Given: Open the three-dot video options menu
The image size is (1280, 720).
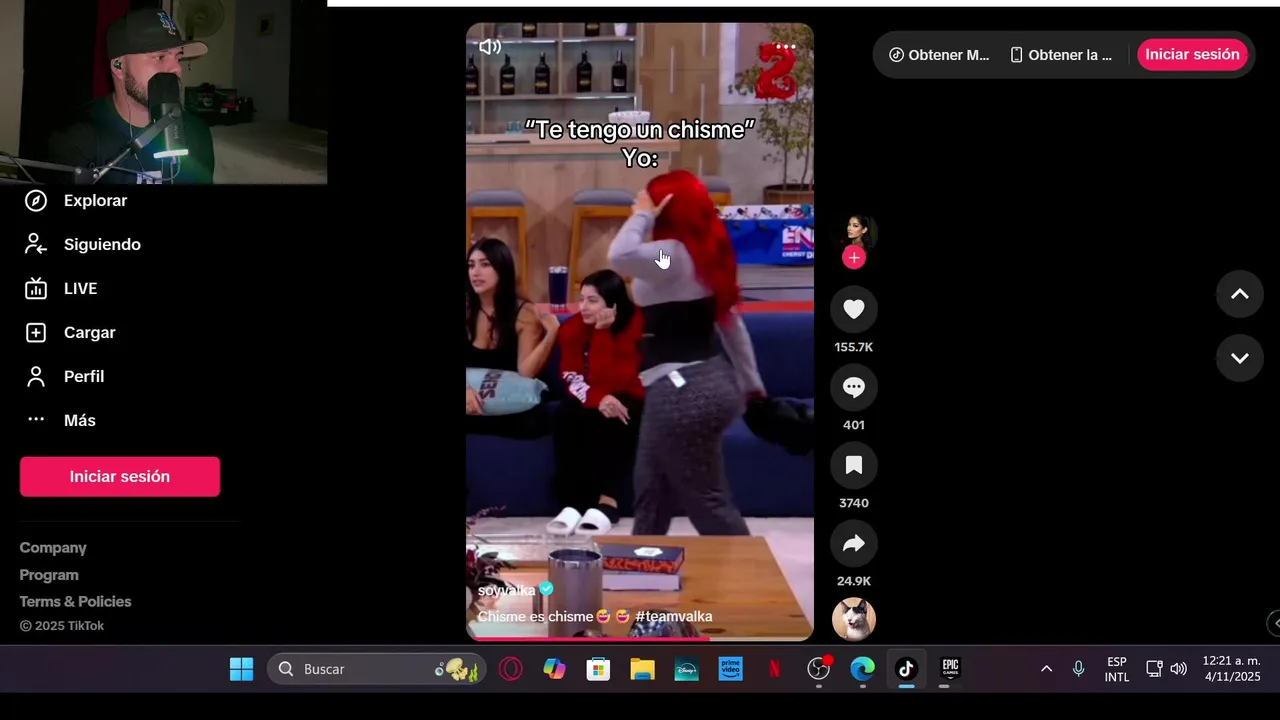Looking at the screenshot, I should click(x=786, y=47).
